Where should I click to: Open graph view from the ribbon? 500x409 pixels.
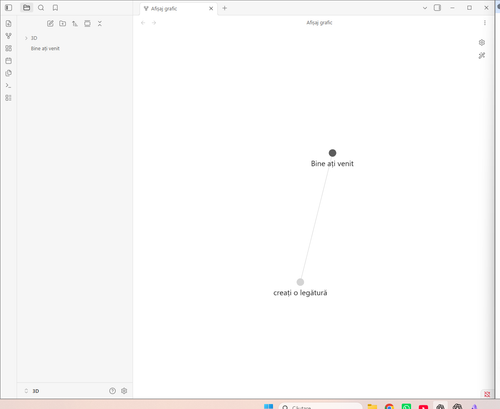[9, 36]
